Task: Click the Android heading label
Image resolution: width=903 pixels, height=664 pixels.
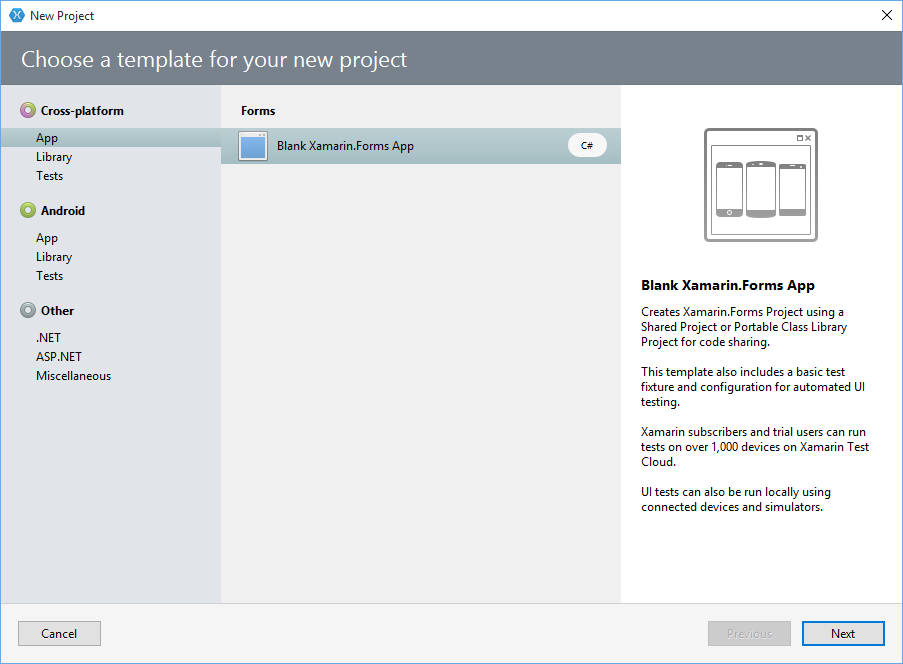Action: click(x=63, y=211)
